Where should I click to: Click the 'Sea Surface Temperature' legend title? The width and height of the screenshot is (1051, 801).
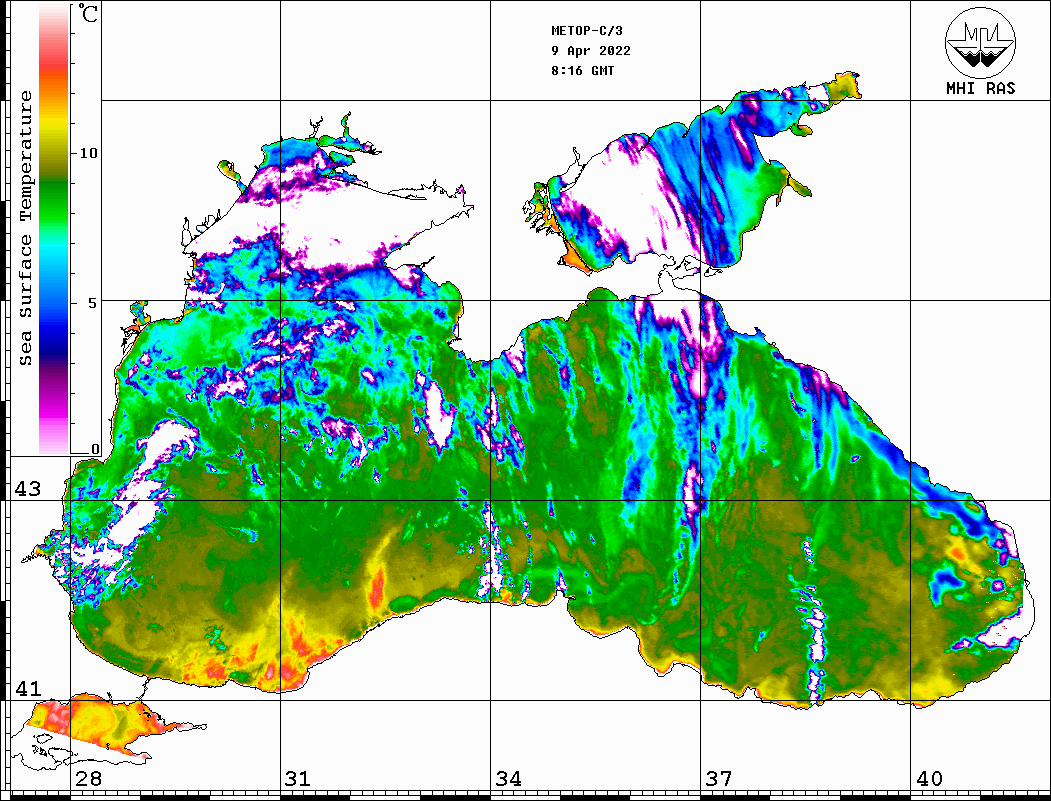pos(25,228)
